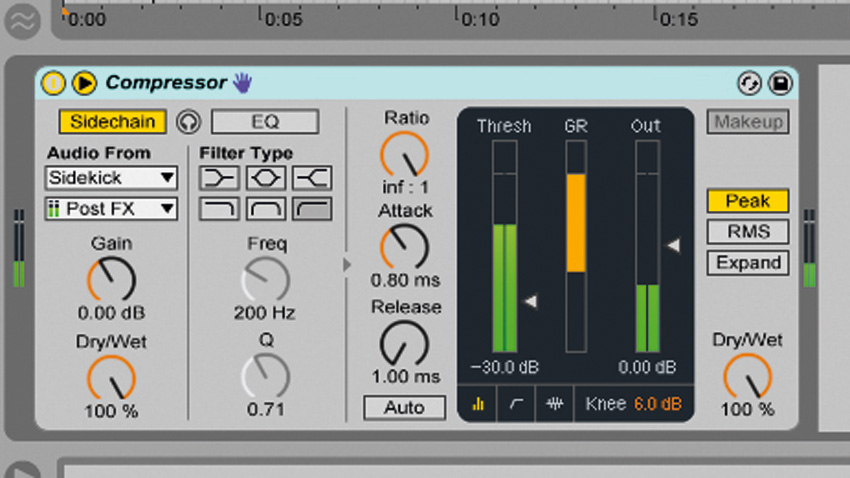Image resolution: width=850 pixels, height=478 pixels.
Task: Switch to collapsed bars display view
Action: pyautogui.click(x=478, y=404)
